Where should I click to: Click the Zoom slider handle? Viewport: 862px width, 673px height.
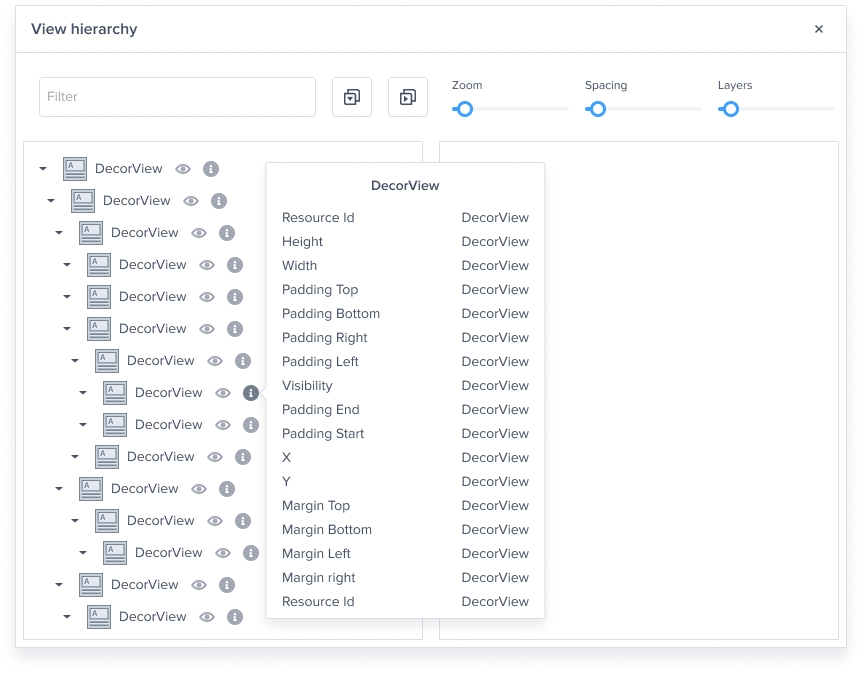pyautogui.click(x=464, y=109)
